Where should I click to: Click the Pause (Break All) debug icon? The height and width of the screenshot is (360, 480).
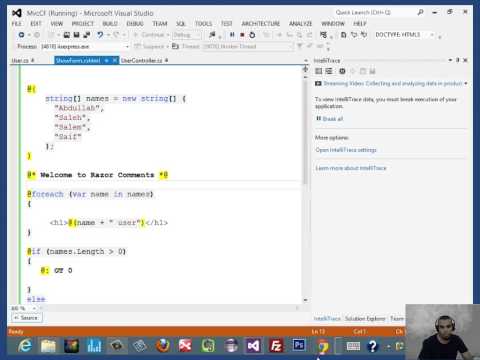tap(232, 35)
